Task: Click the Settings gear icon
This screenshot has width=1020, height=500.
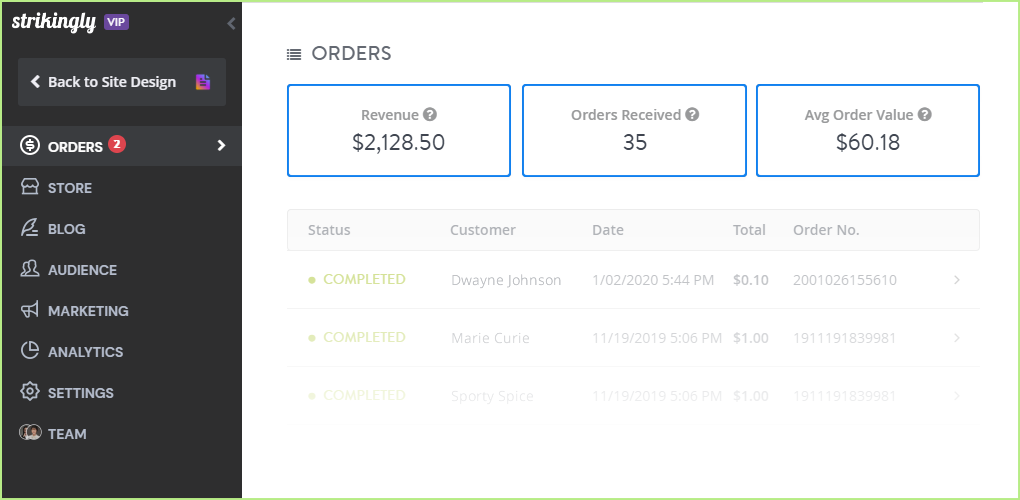Action: 30,392
